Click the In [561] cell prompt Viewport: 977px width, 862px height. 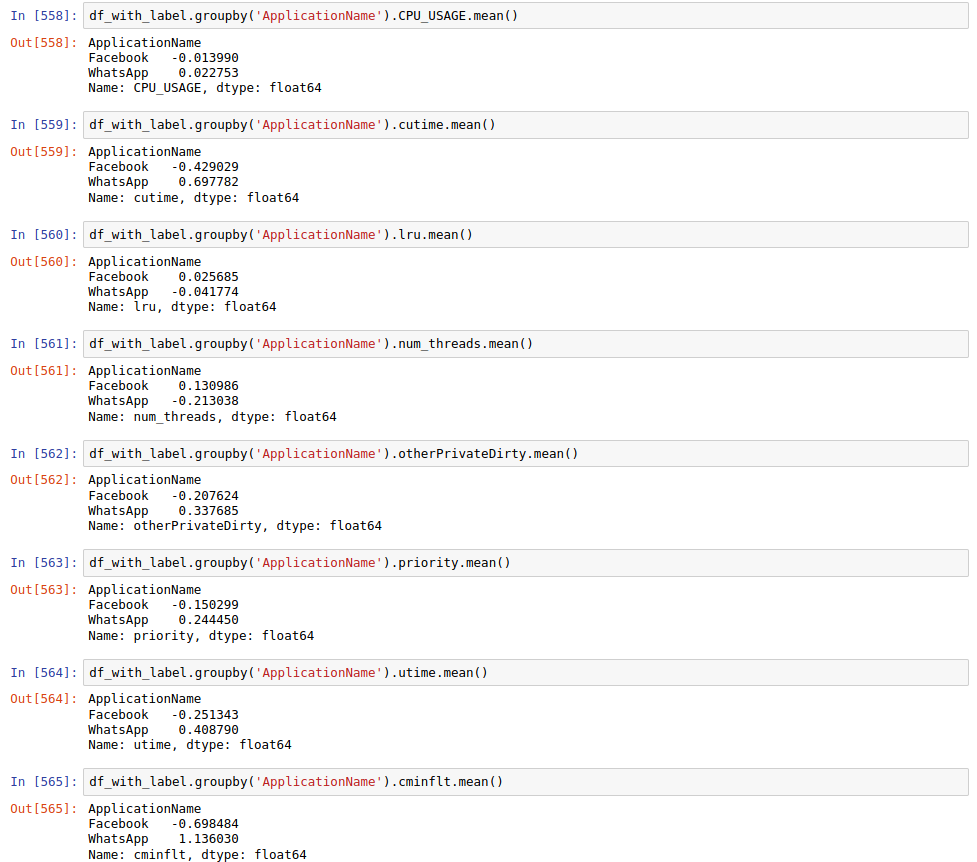click(x=43, y=344)
